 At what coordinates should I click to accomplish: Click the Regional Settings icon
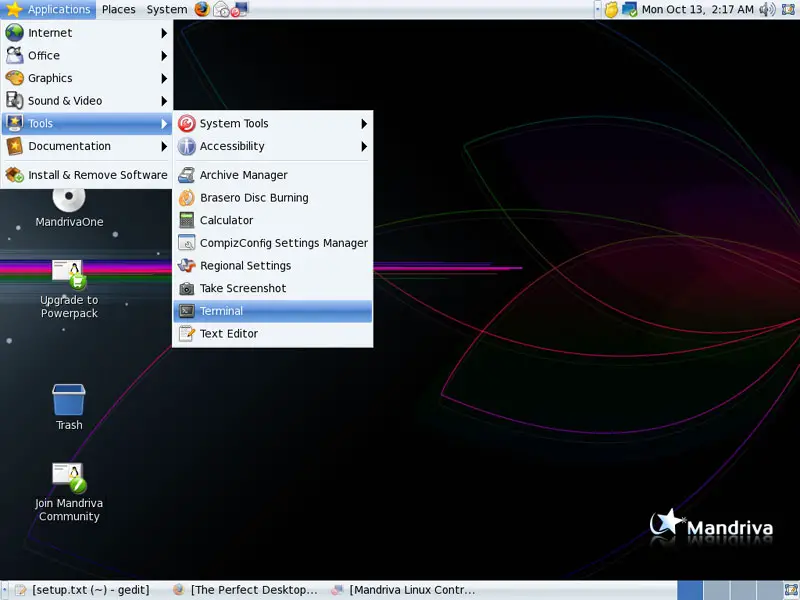point(187,266)
